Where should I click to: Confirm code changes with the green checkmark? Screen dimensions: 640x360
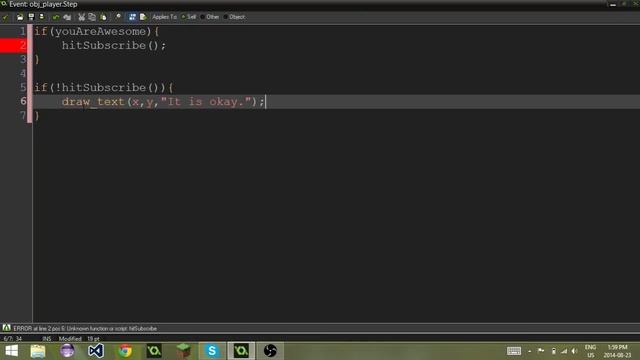click(5, 17)
